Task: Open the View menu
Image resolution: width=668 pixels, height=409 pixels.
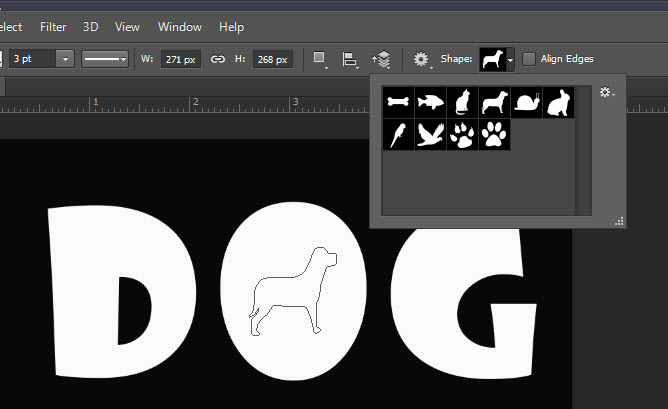Action: pos(127,27)
